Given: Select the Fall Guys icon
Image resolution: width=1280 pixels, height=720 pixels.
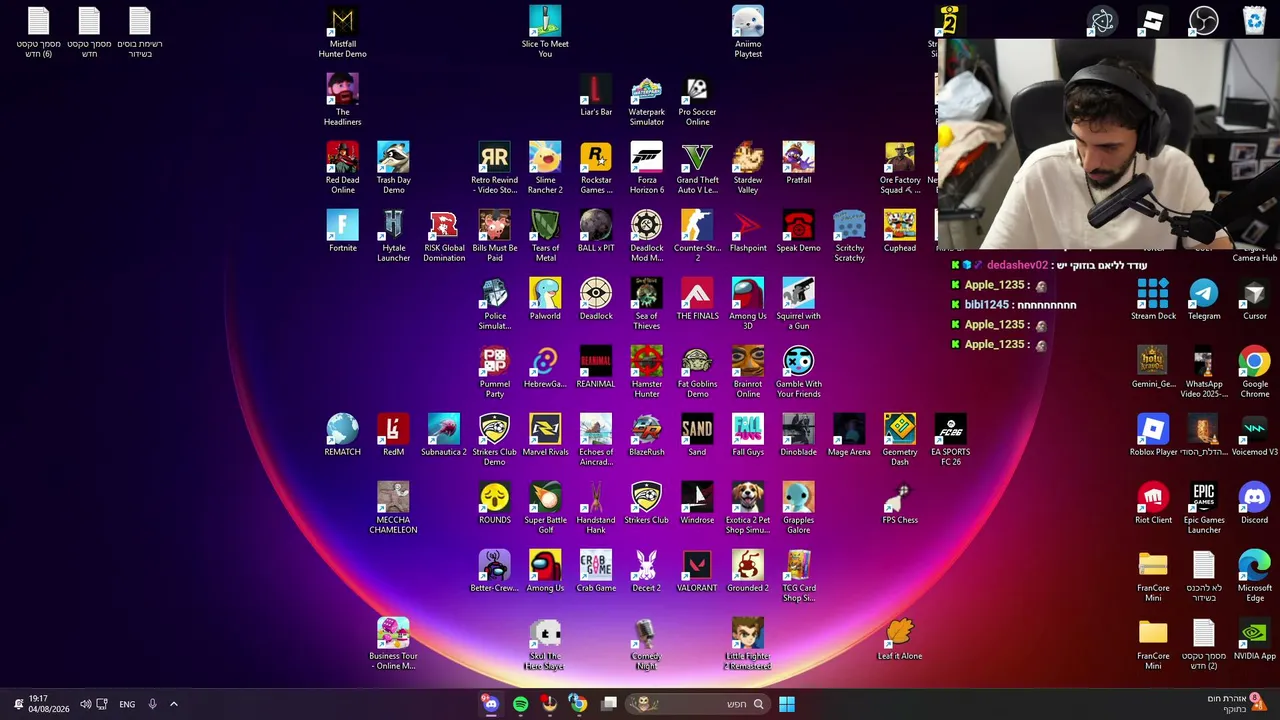Looking at the screenshot, I should point(748,435).
